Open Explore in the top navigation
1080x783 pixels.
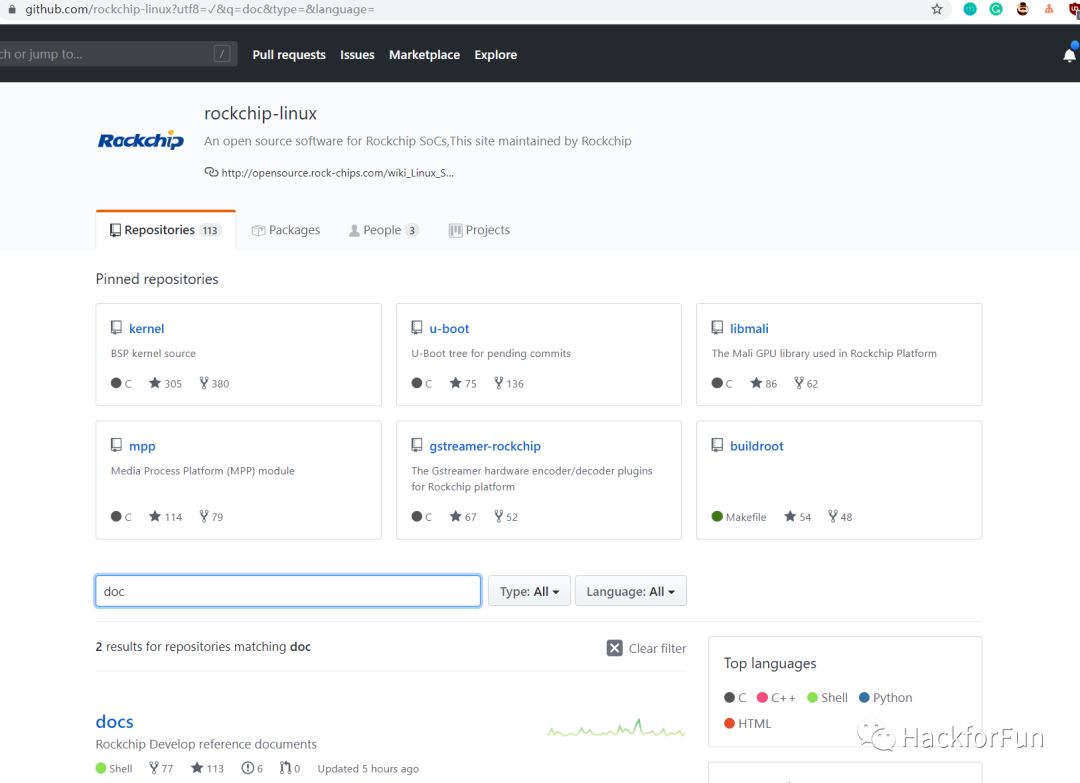click(x=495, y=54)
